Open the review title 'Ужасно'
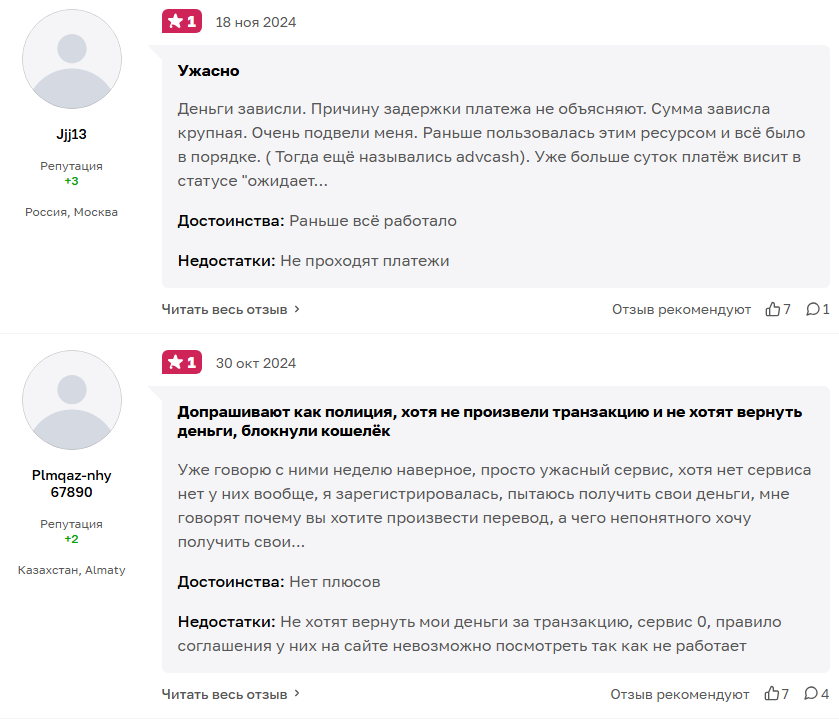Viewport: 839px width, 724px height. coord(209,71)
